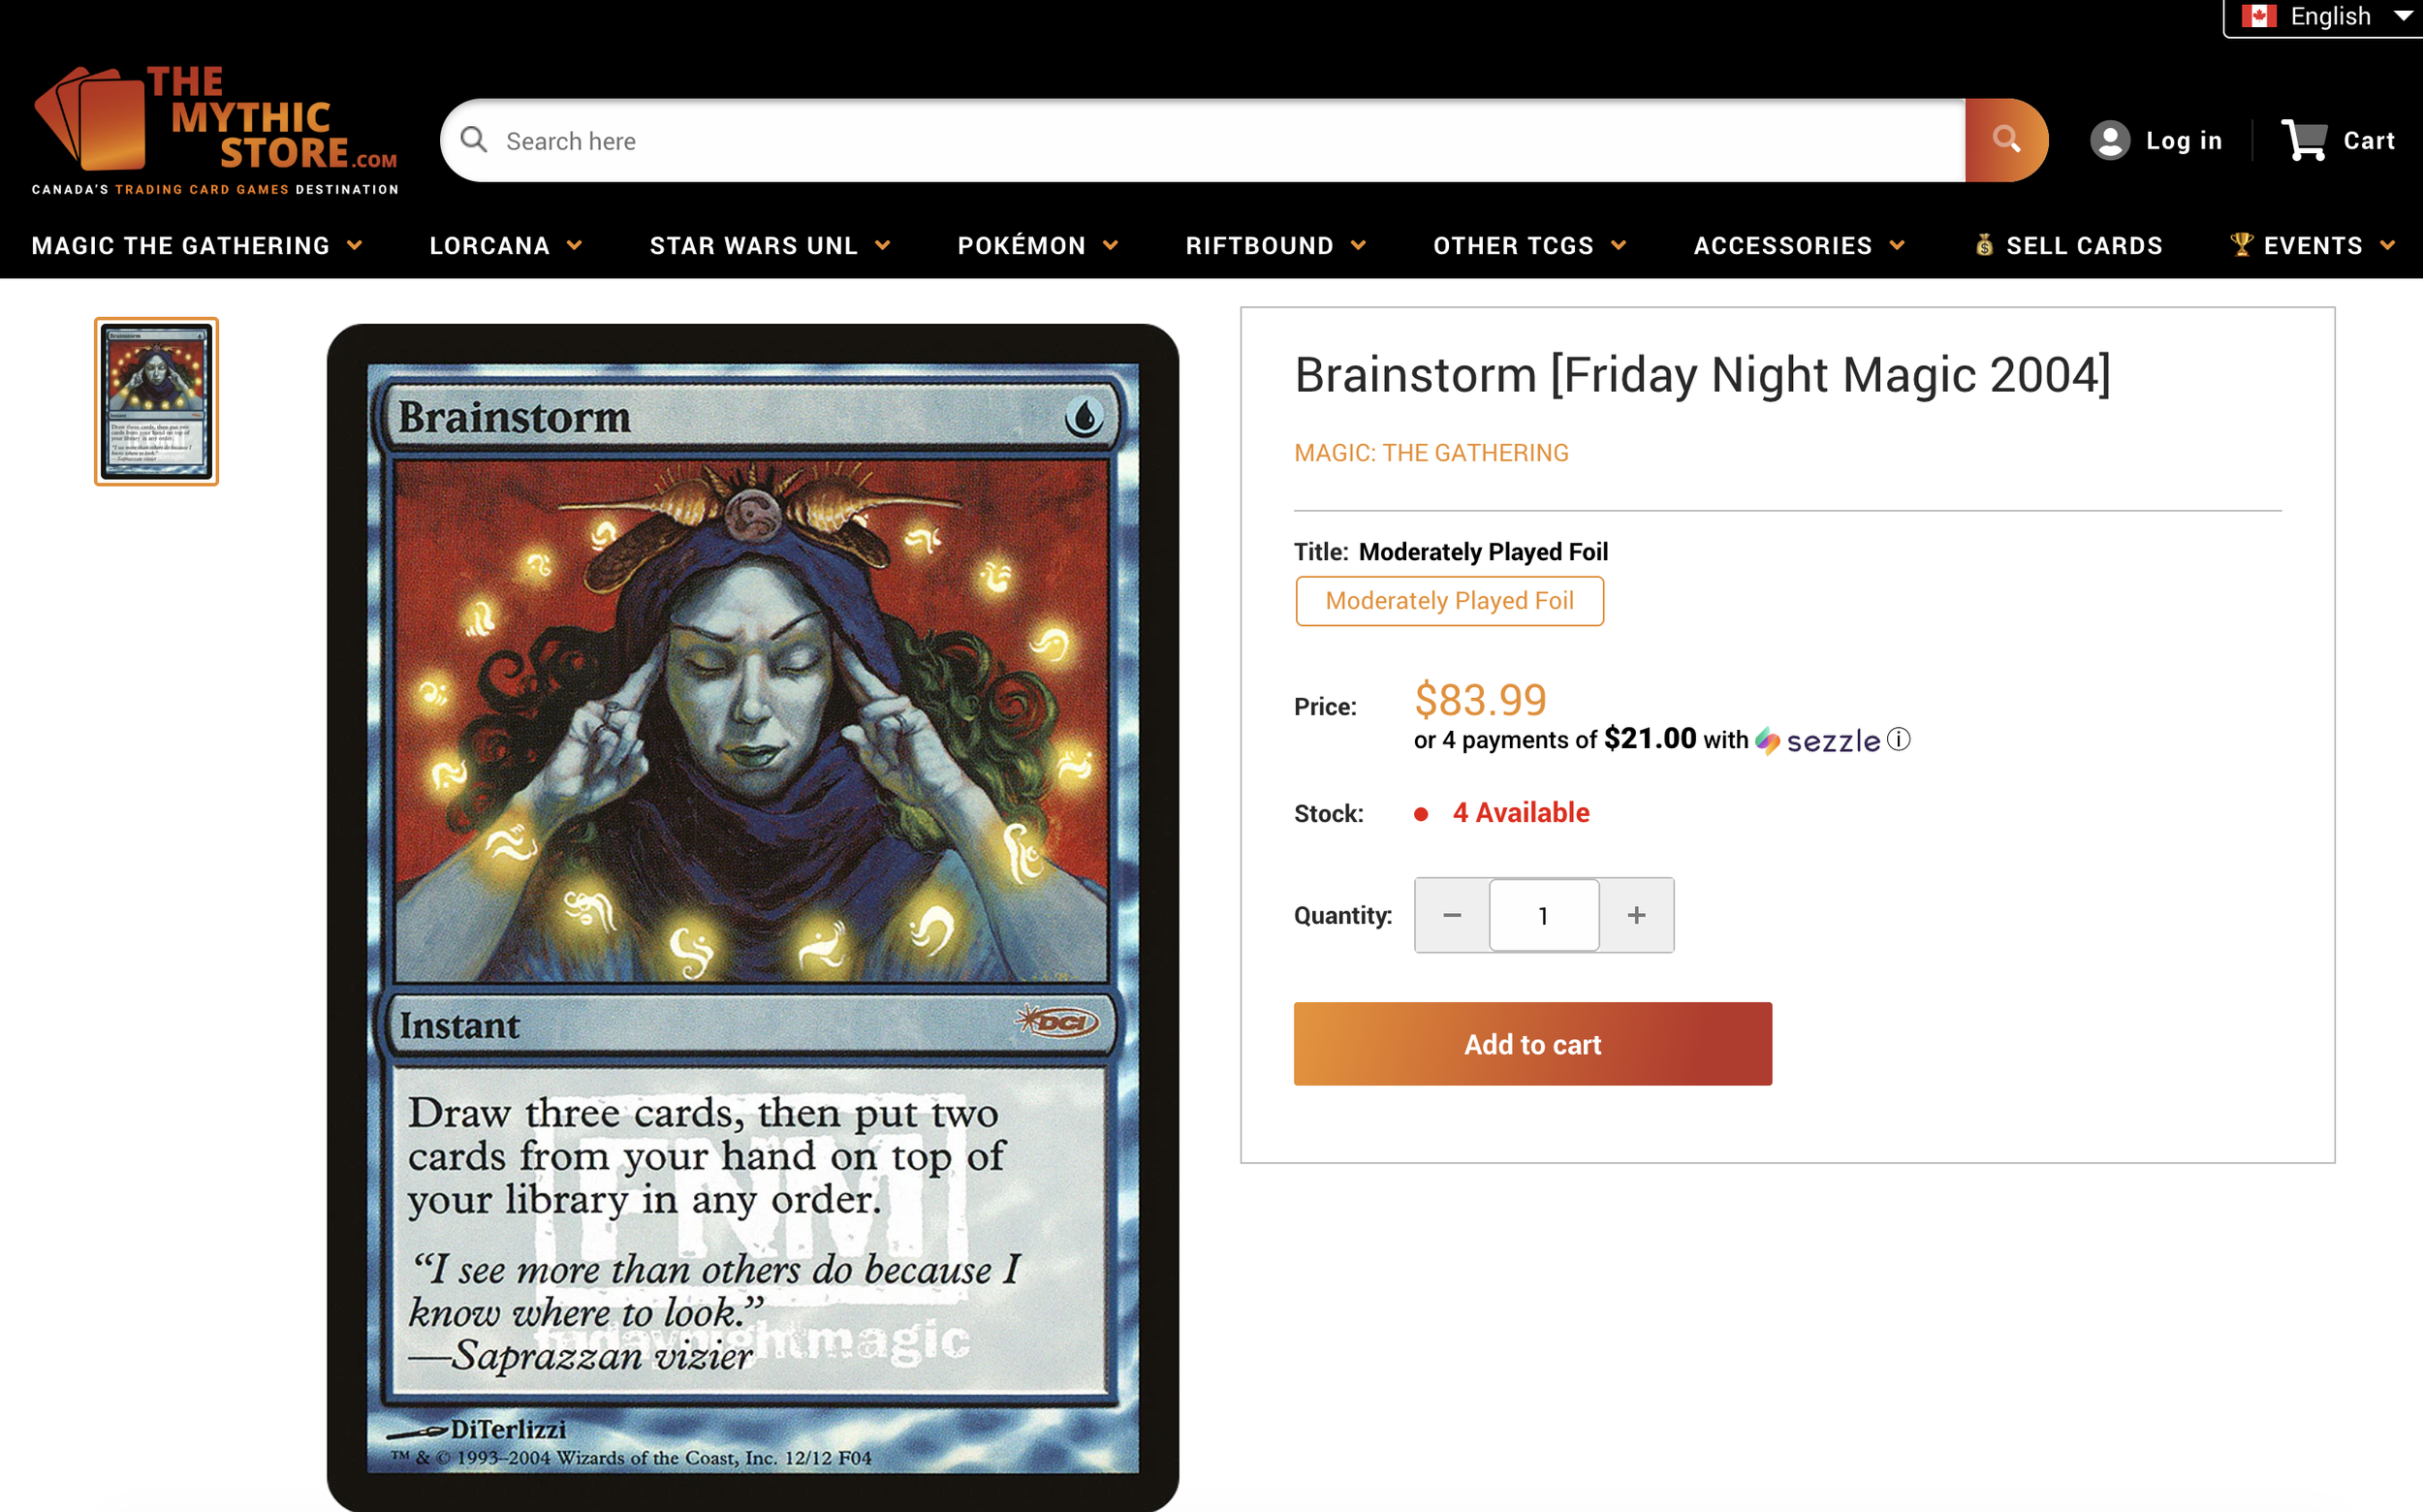The image size is (2423, 1512).
Task: Open the Sezzle info icon
Action: pos(1898,739)
